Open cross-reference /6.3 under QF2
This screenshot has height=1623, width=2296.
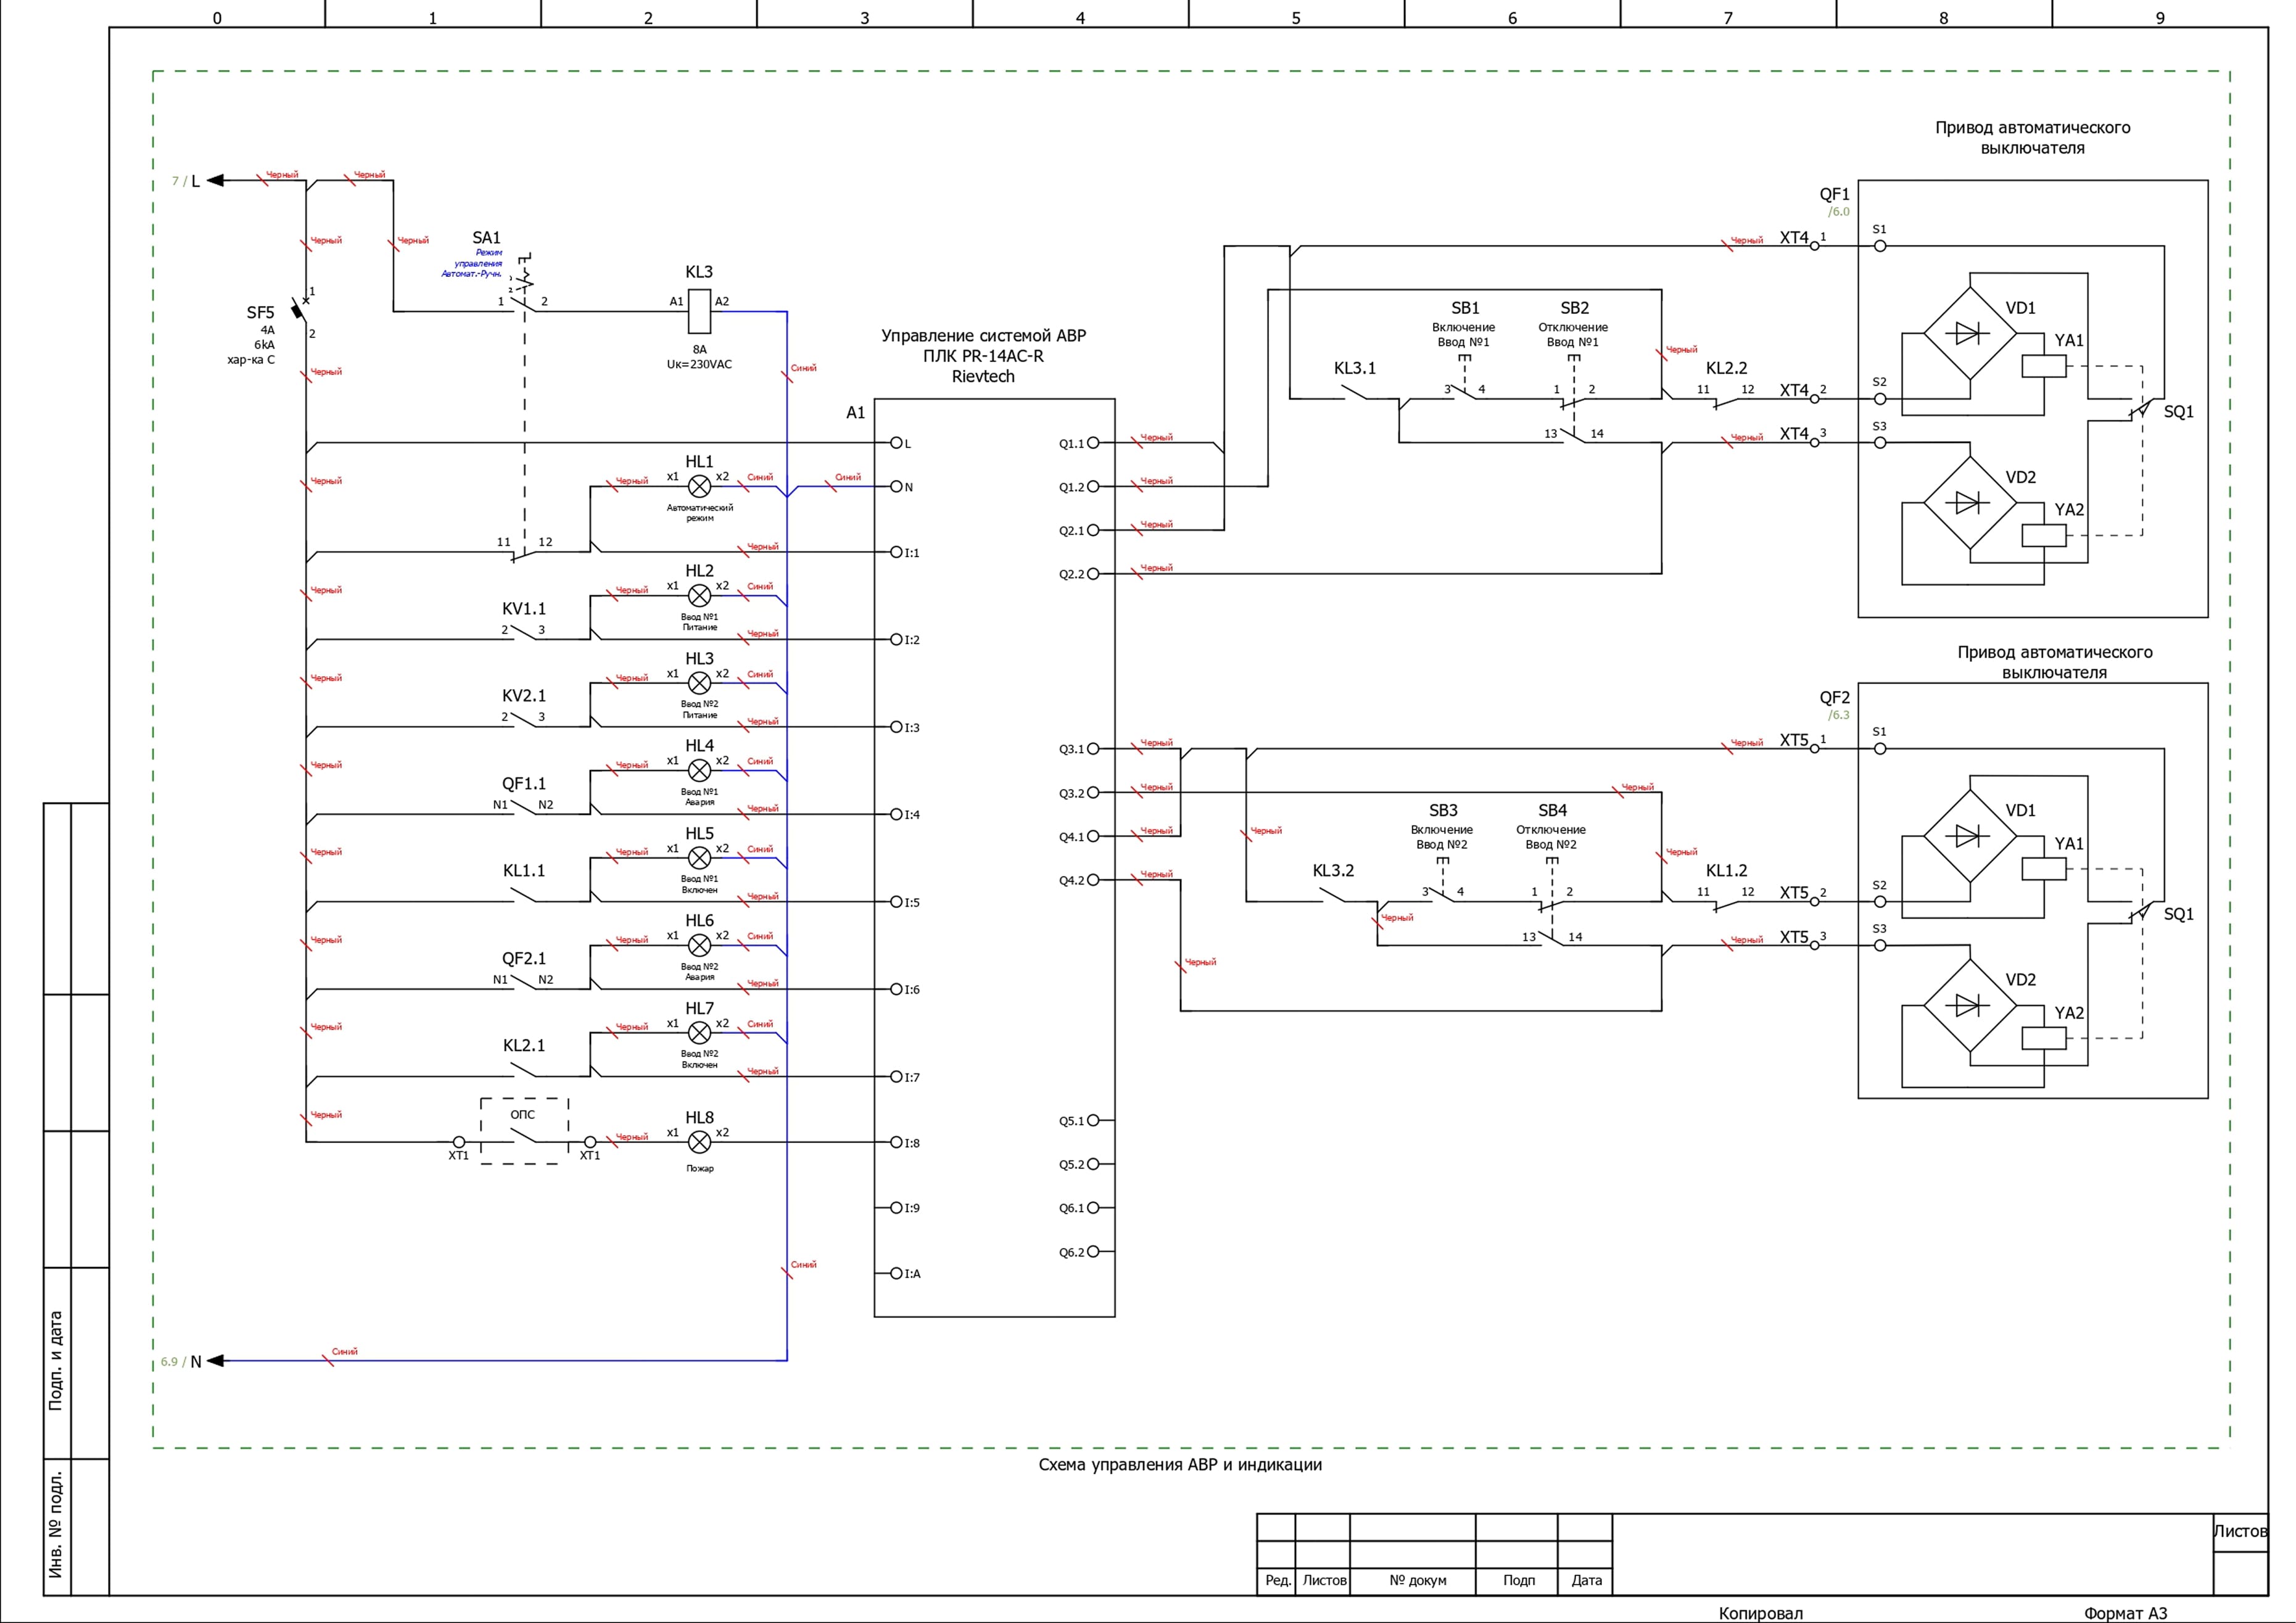[1838, 715]
